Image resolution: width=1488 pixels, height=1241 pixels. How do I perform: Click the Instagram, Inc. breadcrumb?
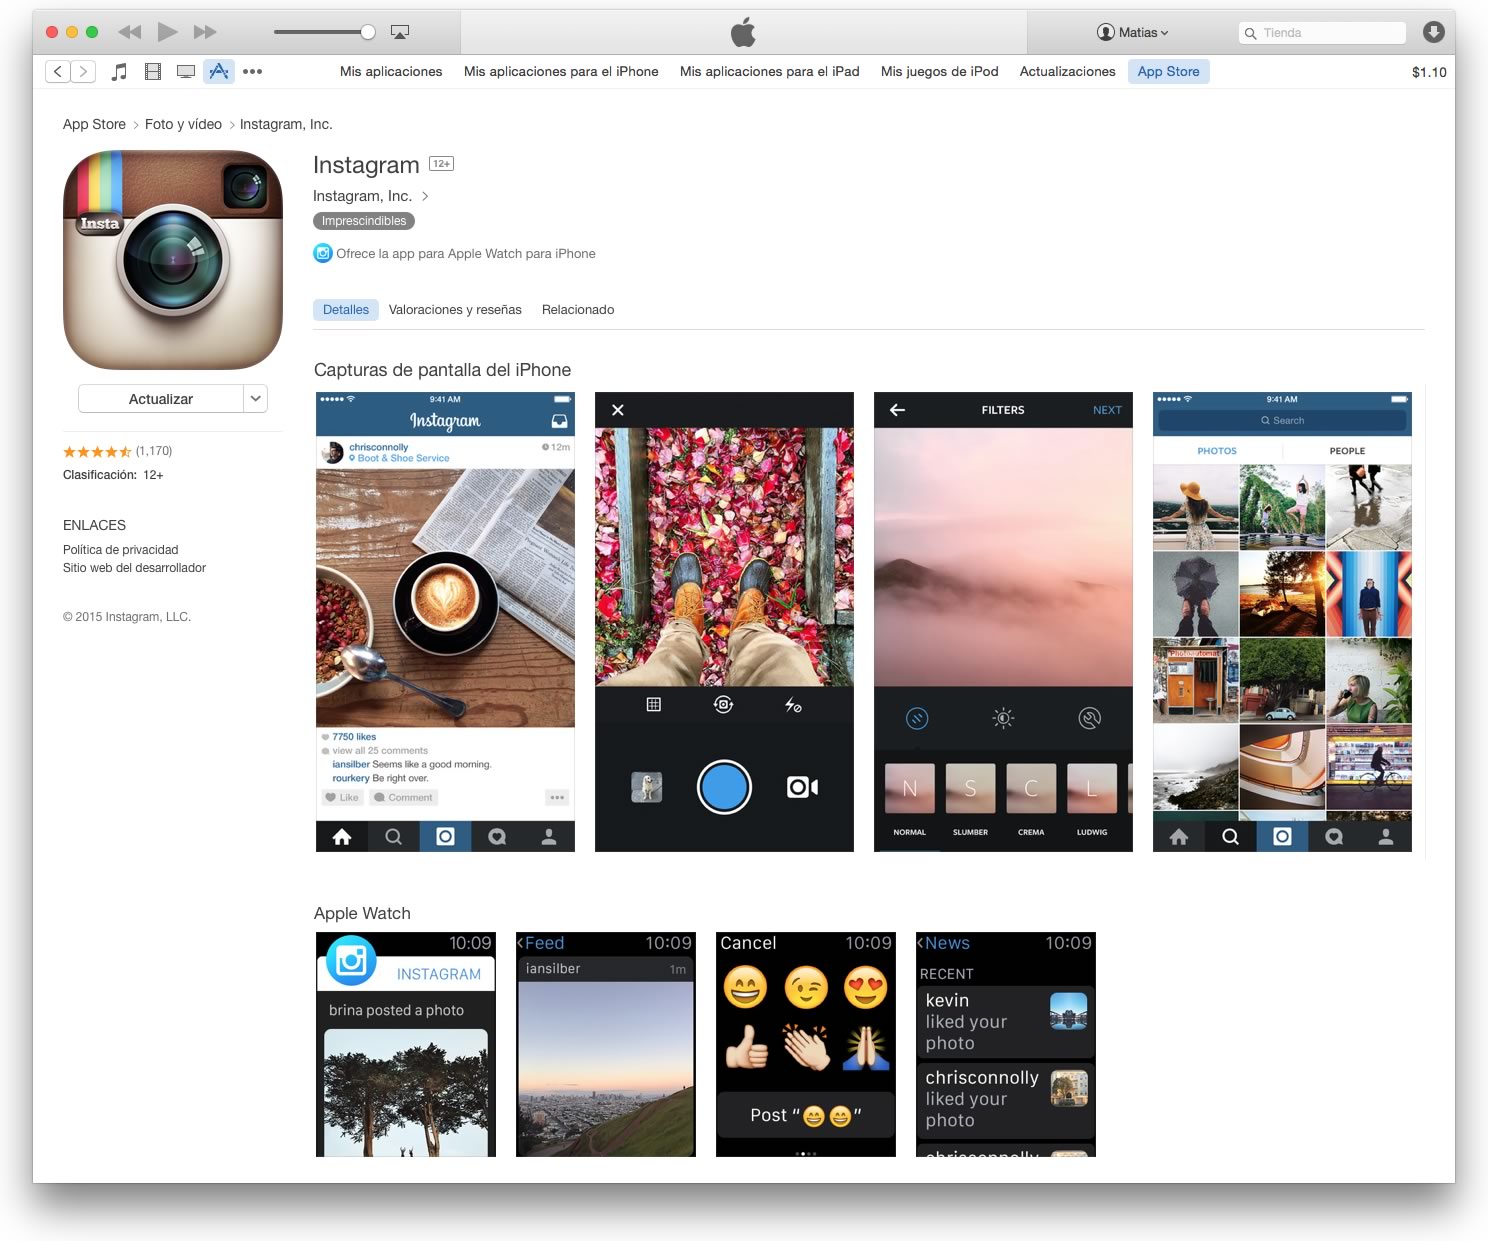[x=286, y=124]
